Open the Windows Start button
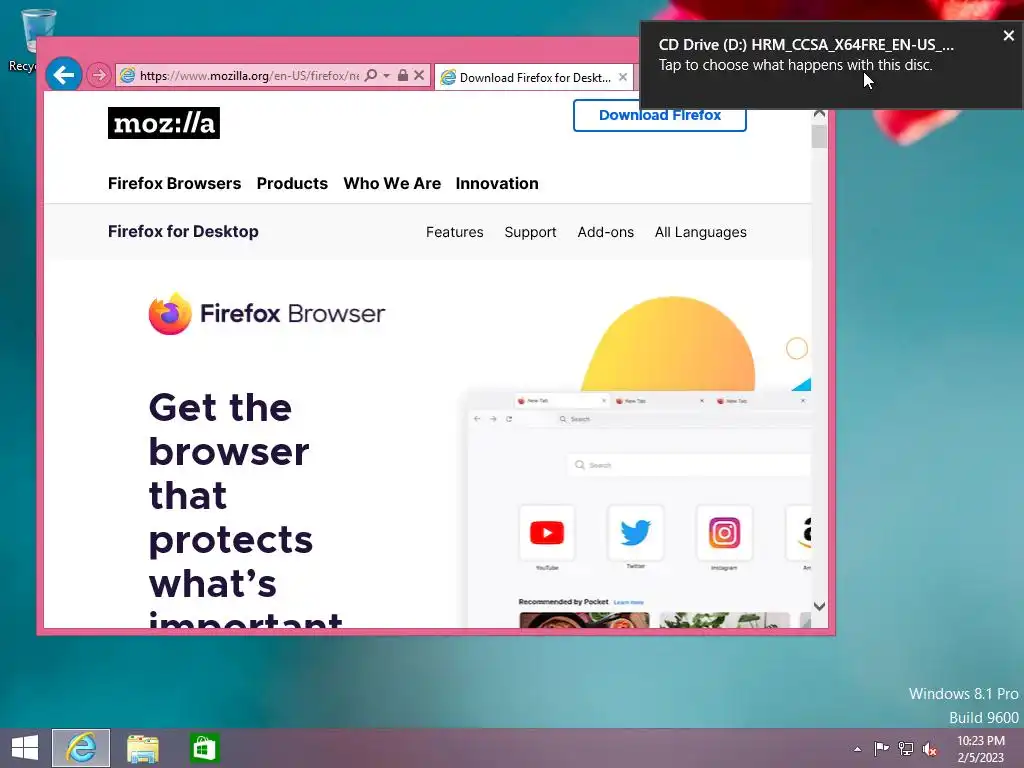Screen dimensions: 1024x768 click(25, 748)
